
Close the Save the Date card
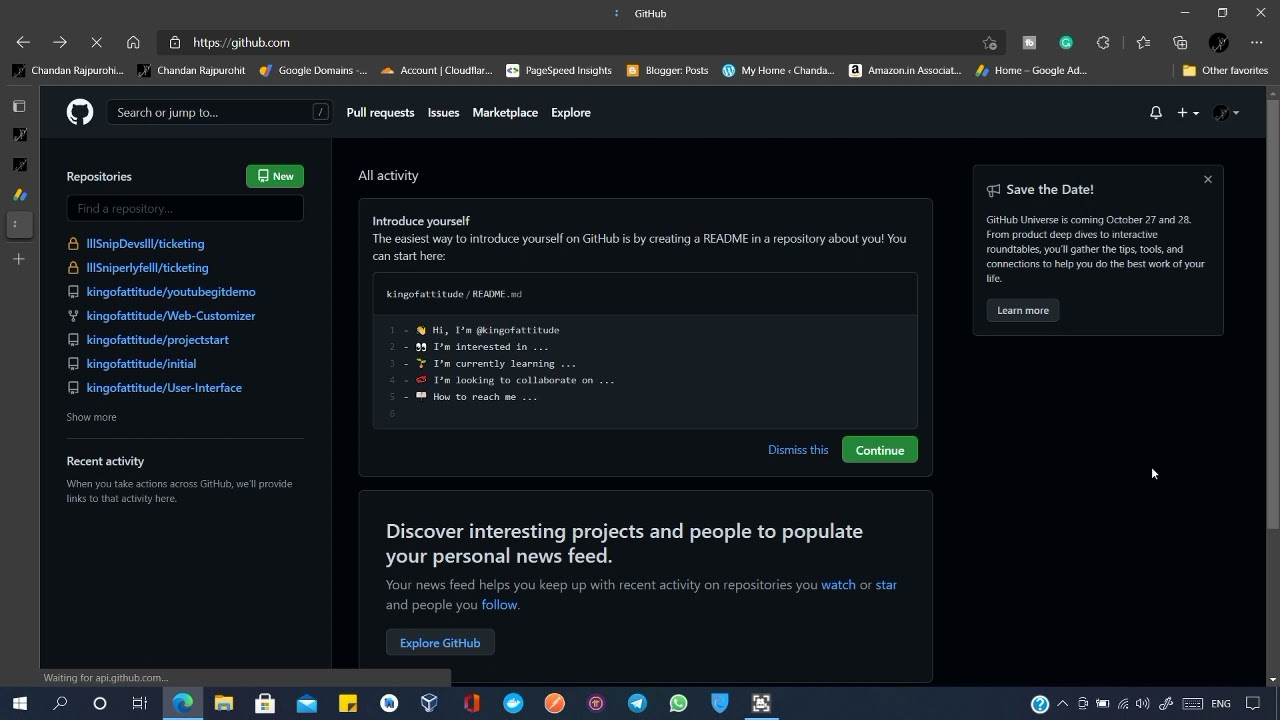pyautogui.click(x=1208, y=180)
